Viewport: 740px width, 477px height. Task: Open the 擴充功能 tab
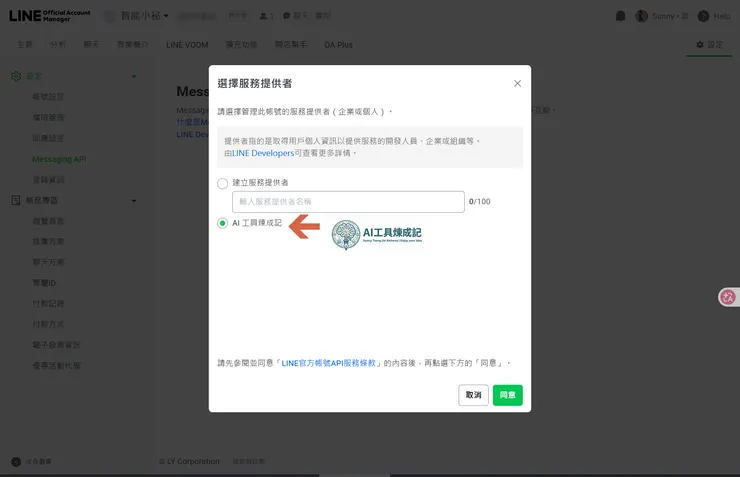point(241,44)
